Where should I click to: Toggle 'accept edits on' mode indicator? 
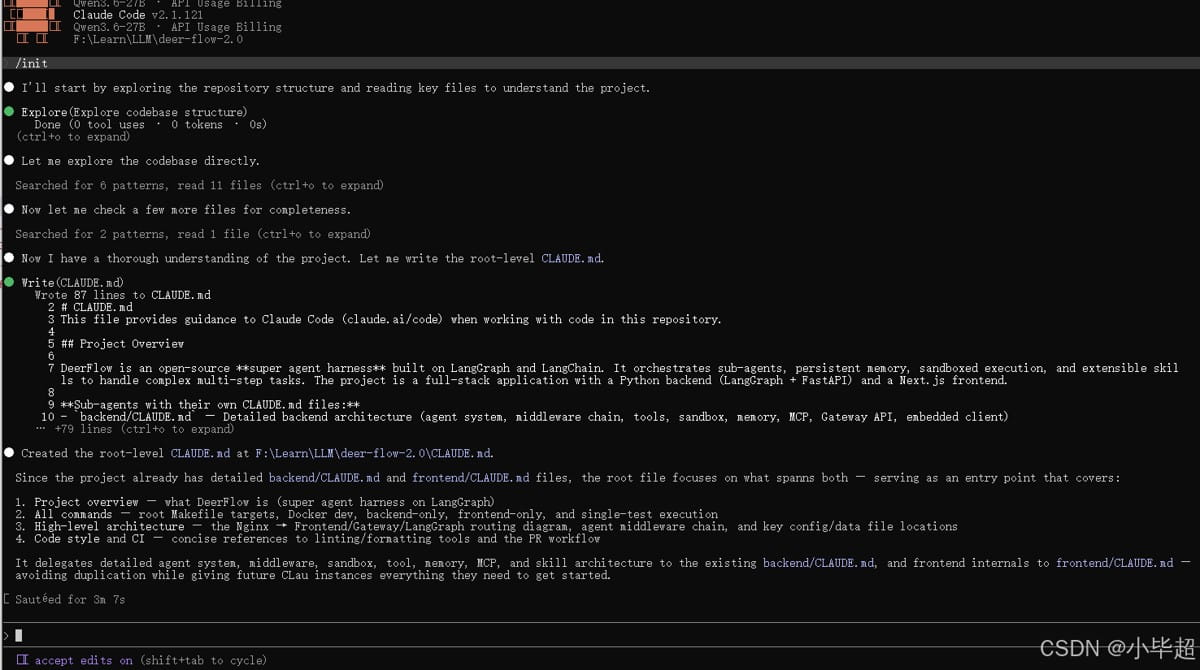[x=83, y=660]
